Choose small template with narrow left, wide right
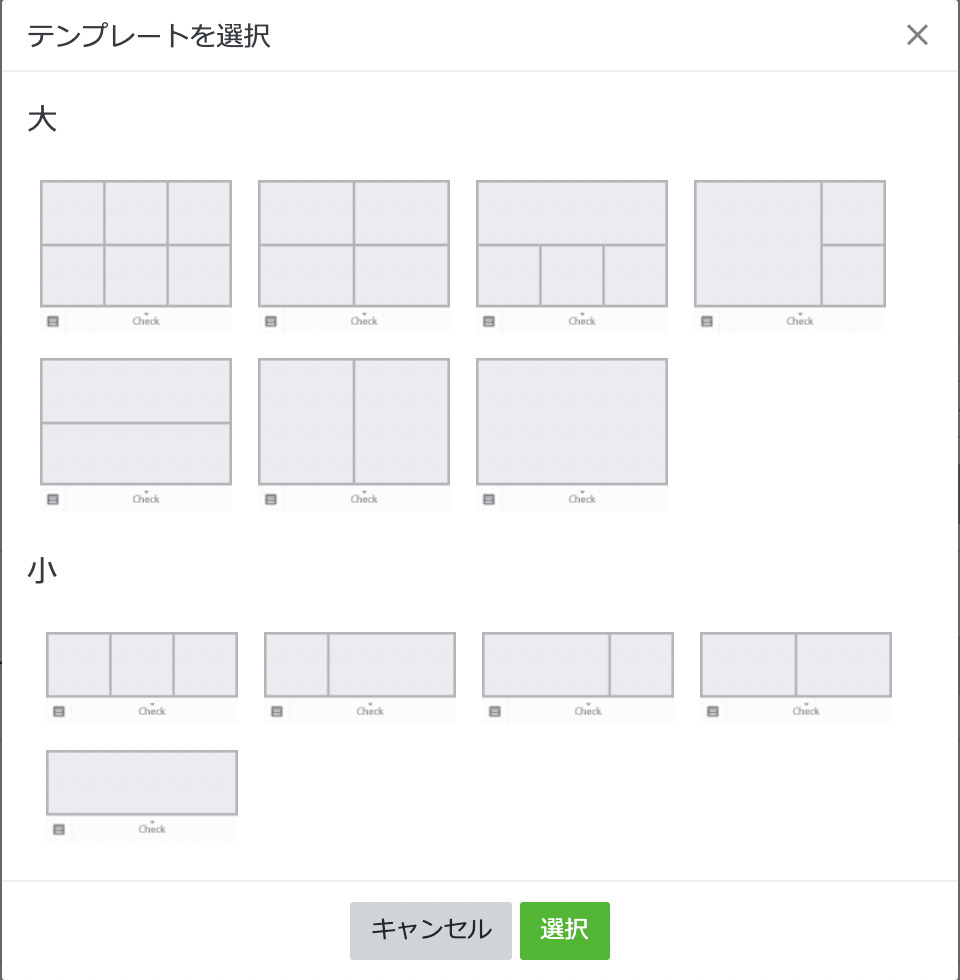960x980 pixels. pyautogui.click(x=360, y=665)
